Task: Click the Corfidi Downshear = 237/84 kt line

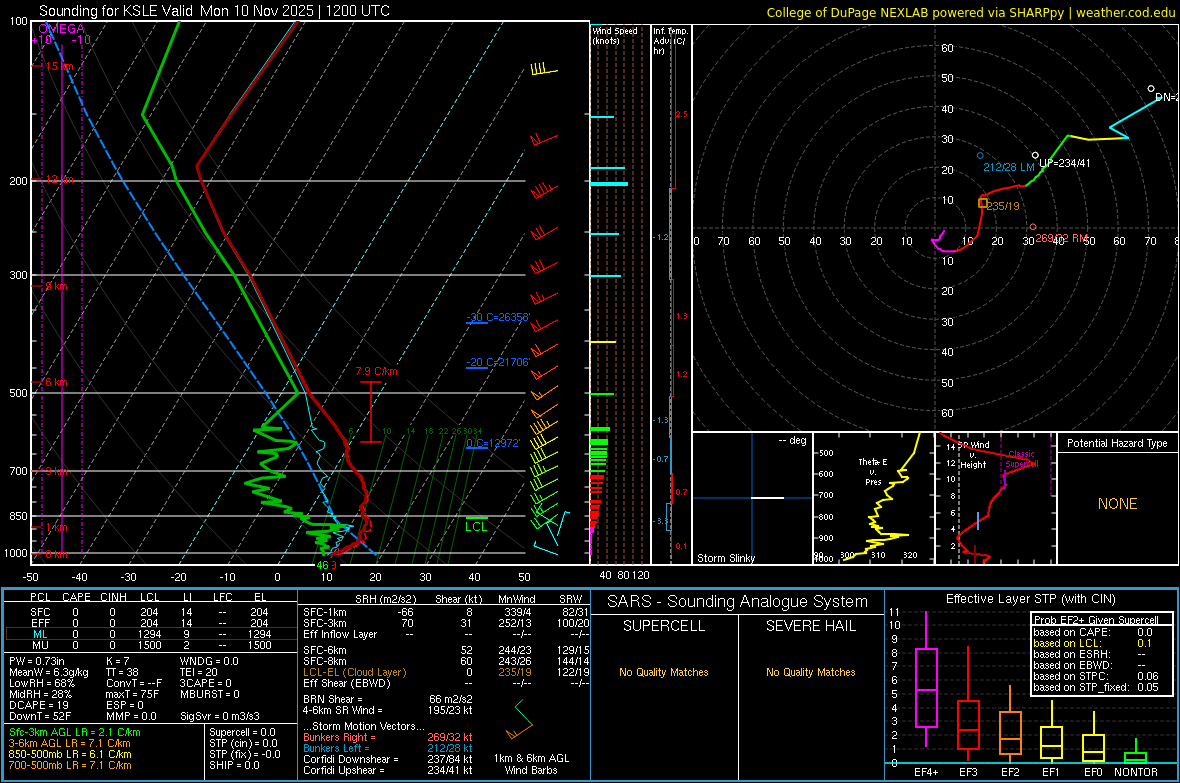Action: (x=388, y=759)
